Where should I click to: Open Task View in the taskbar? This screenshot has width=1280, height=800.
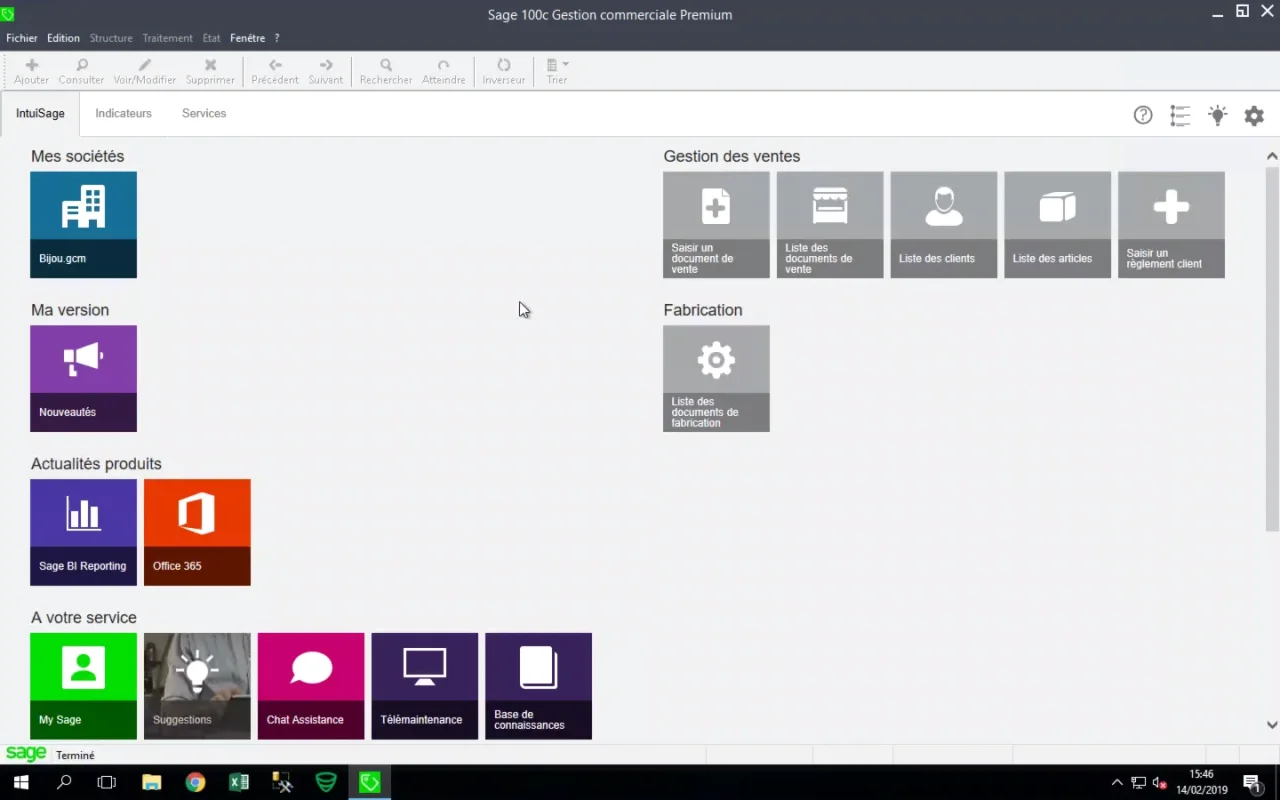(107, 782)
